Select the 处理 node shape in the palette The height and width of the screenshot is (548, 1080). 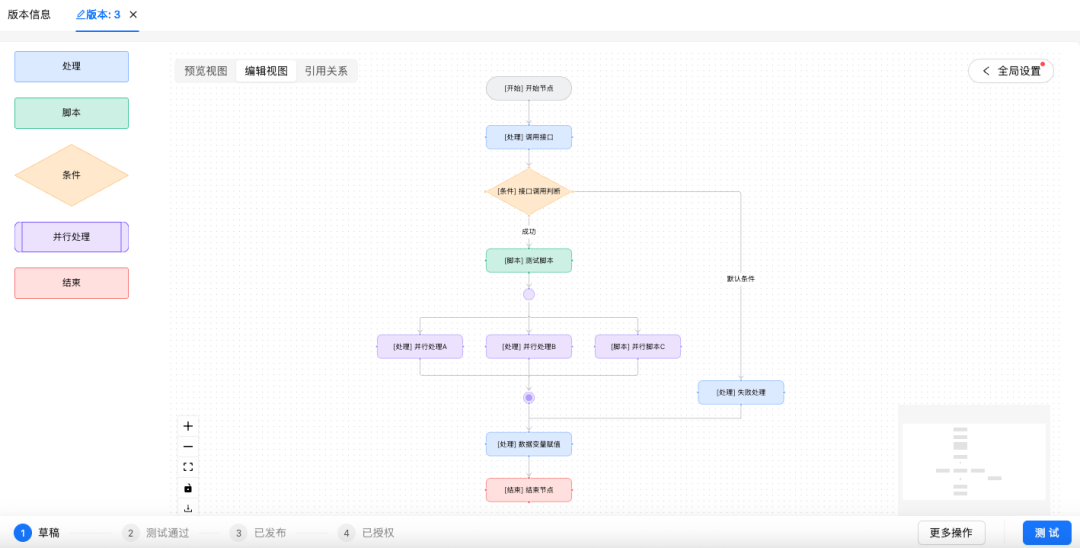pyautogui.click(x=72, y=67)
